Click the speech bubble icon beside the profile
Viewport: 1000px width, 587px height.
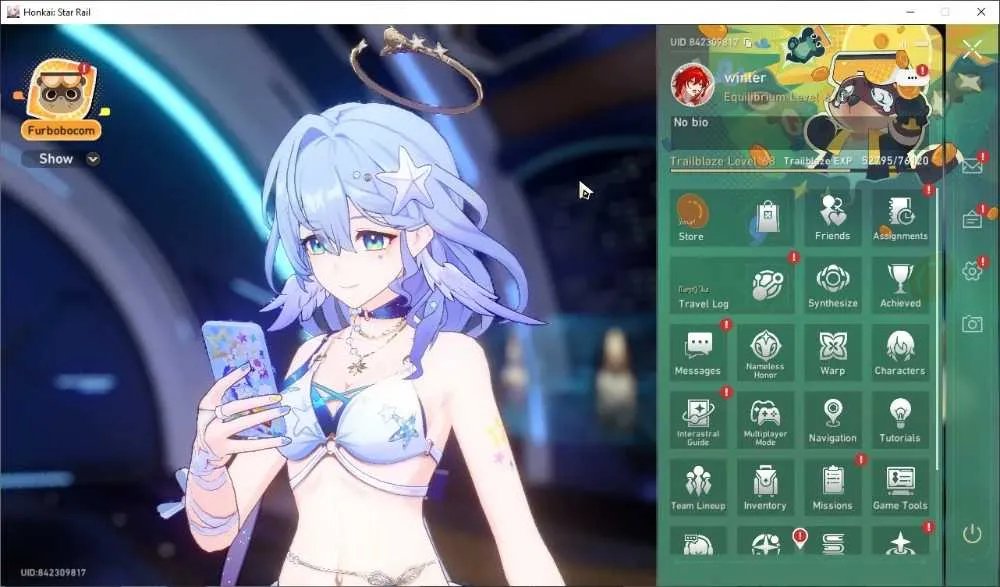912,78
